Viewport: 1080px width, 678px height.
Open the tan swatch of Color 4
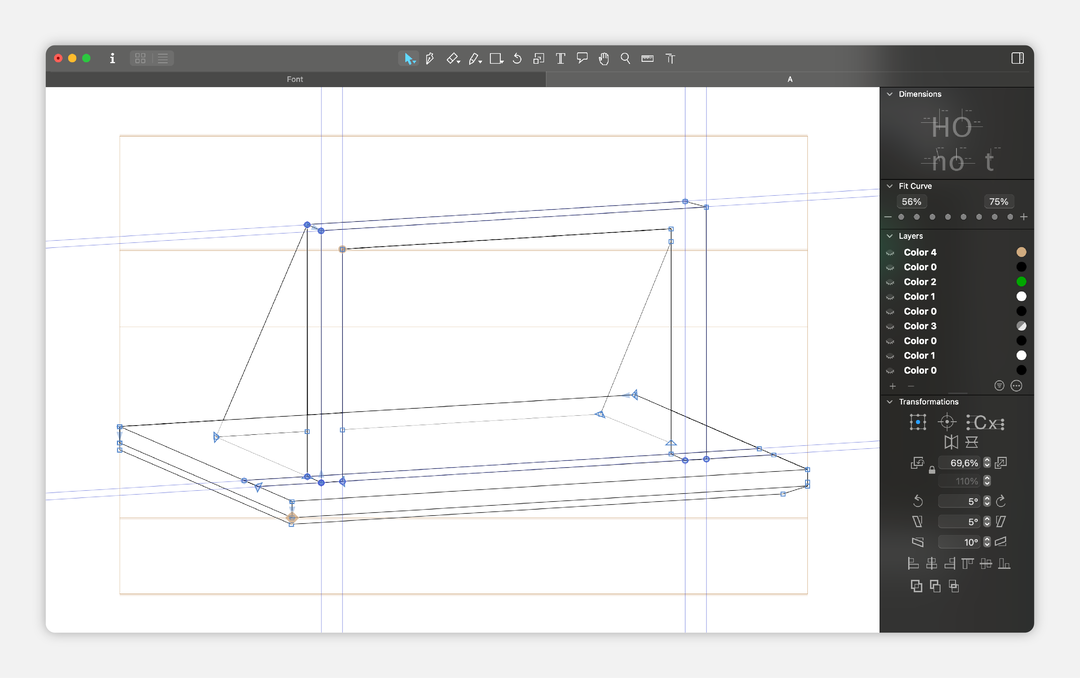1021,252
